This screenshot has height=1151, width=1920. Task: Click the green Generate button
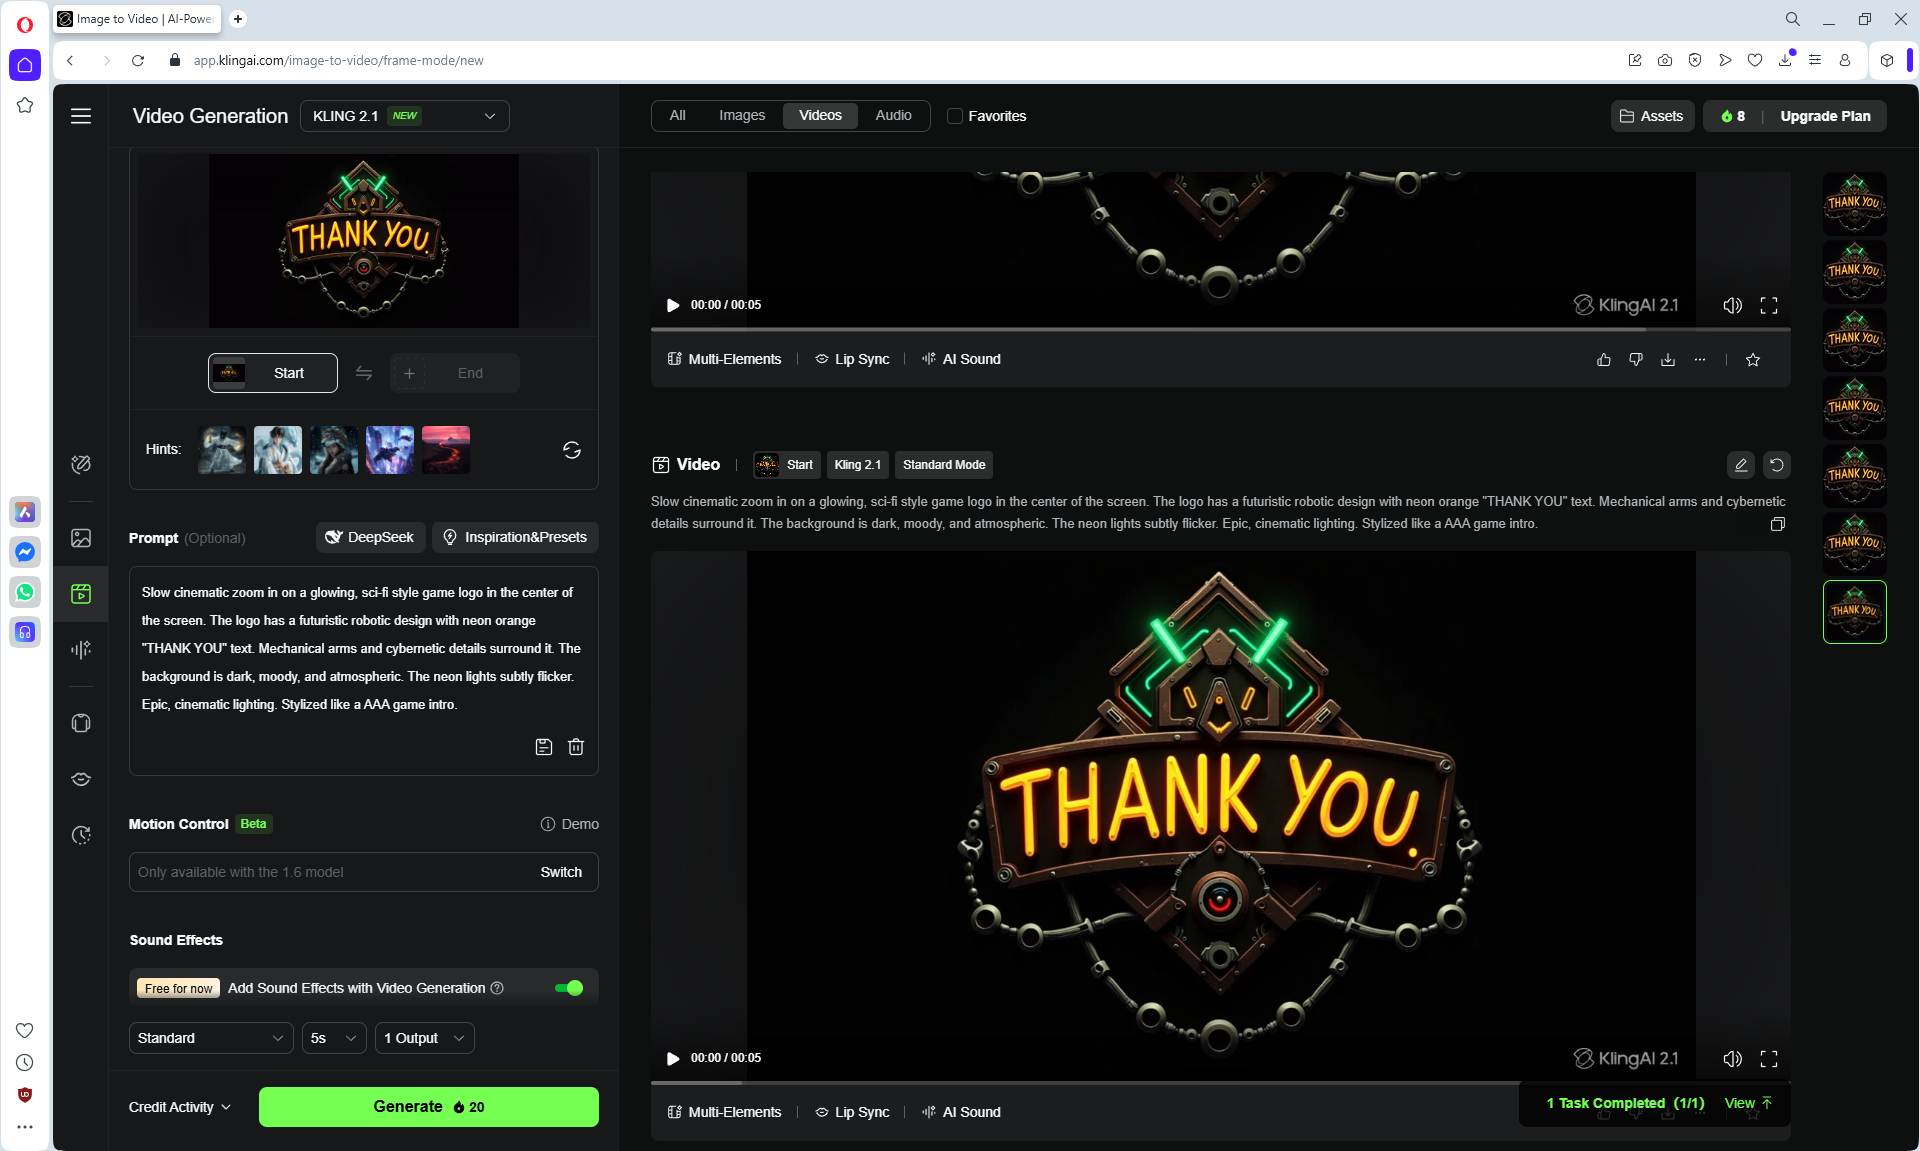click(x=428, y=1107)
